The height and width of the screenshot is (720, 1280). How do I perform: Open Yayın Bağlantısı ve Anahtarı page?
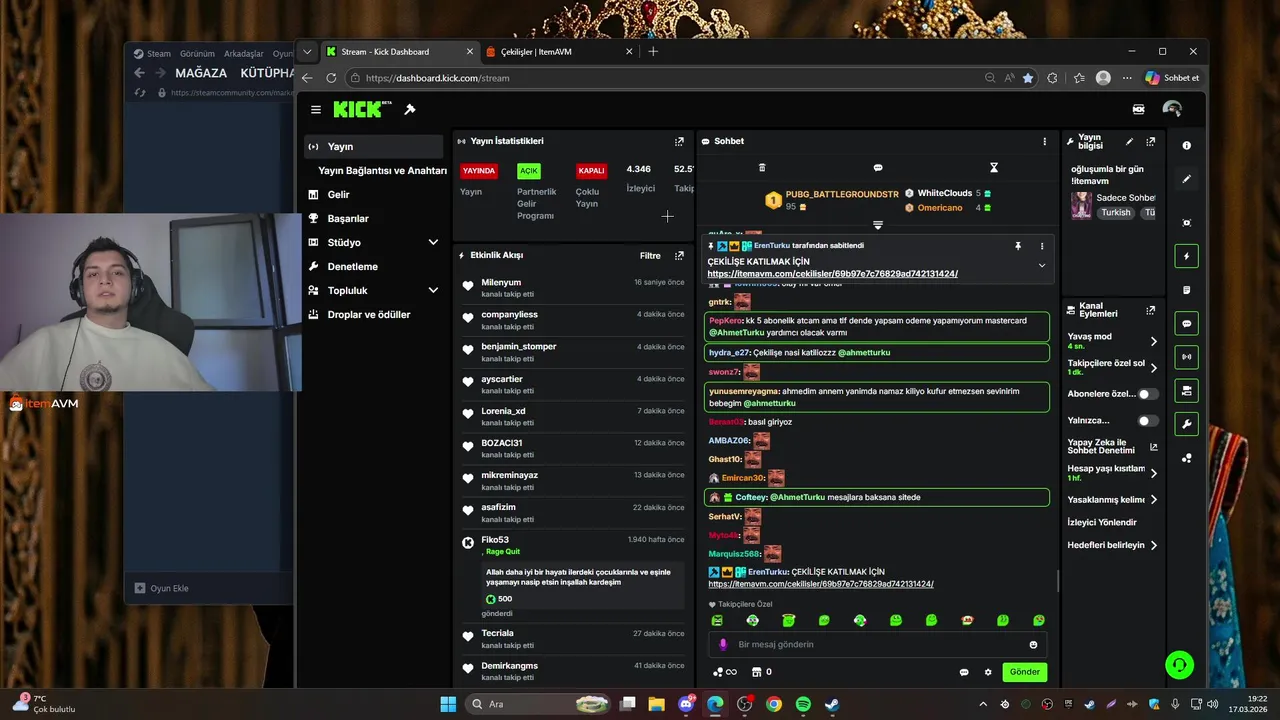pyautogui.click(x=382, y=170)
